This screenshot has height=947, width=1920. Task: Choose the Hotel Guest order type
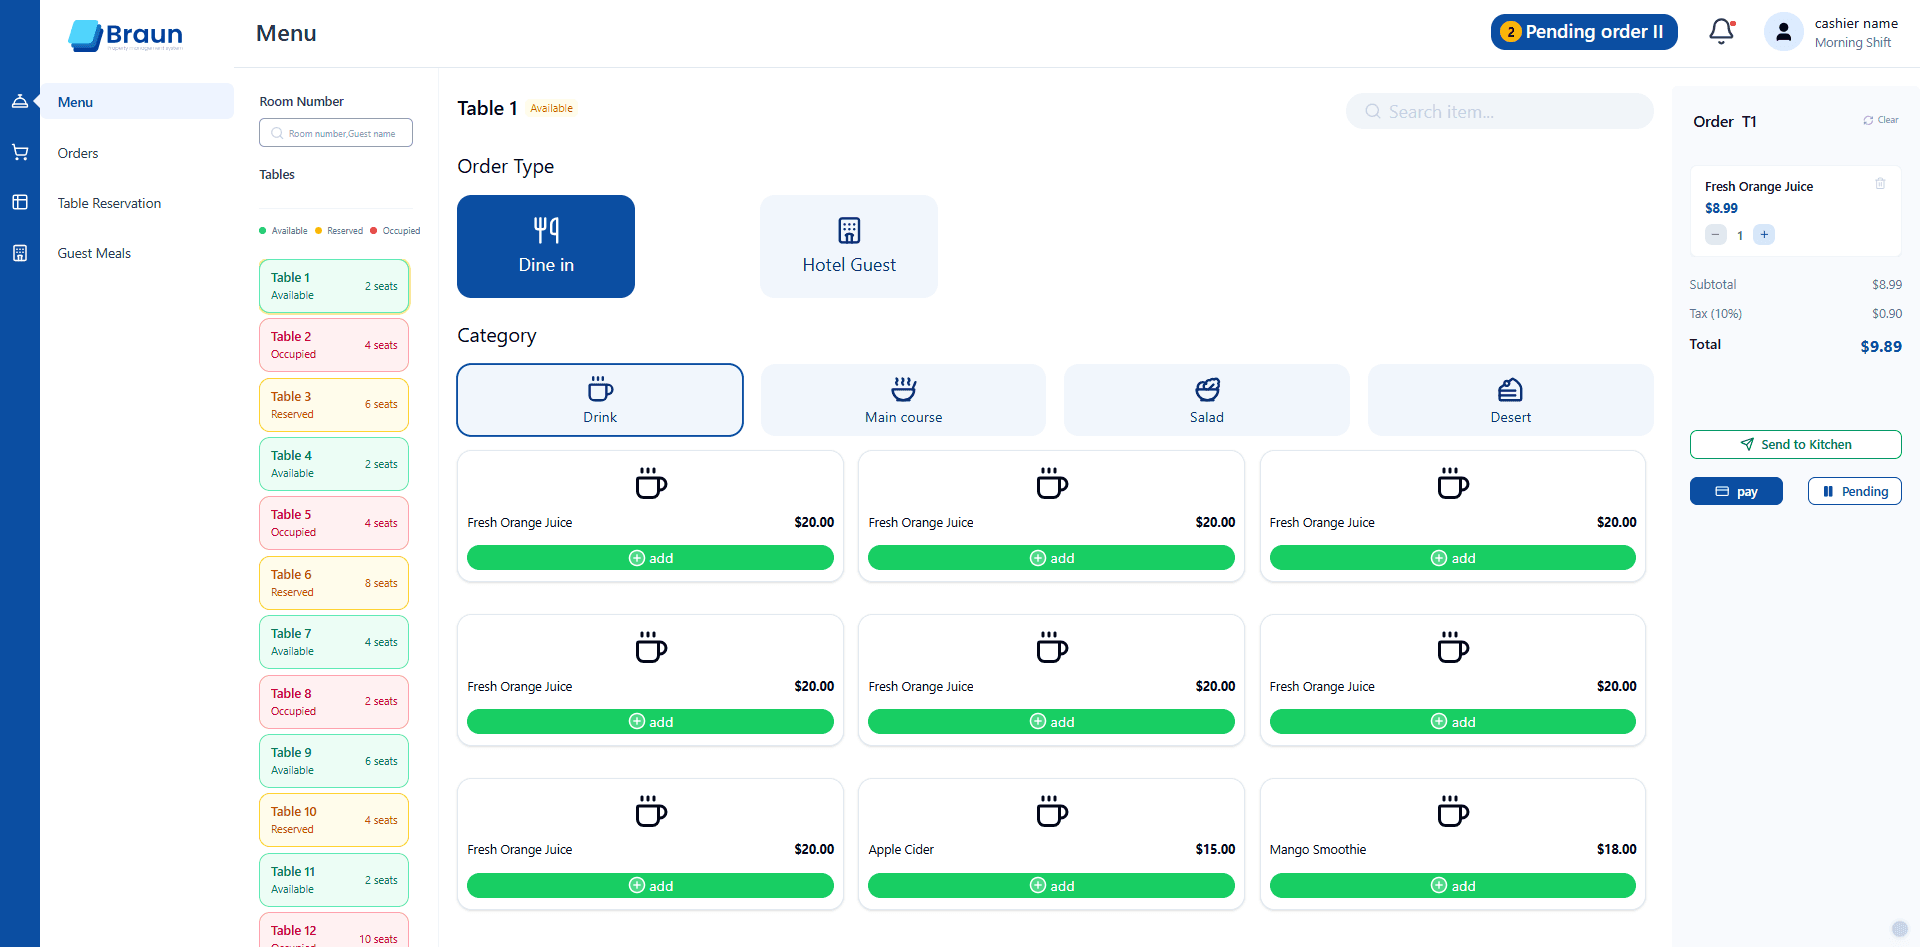[849, 246]
